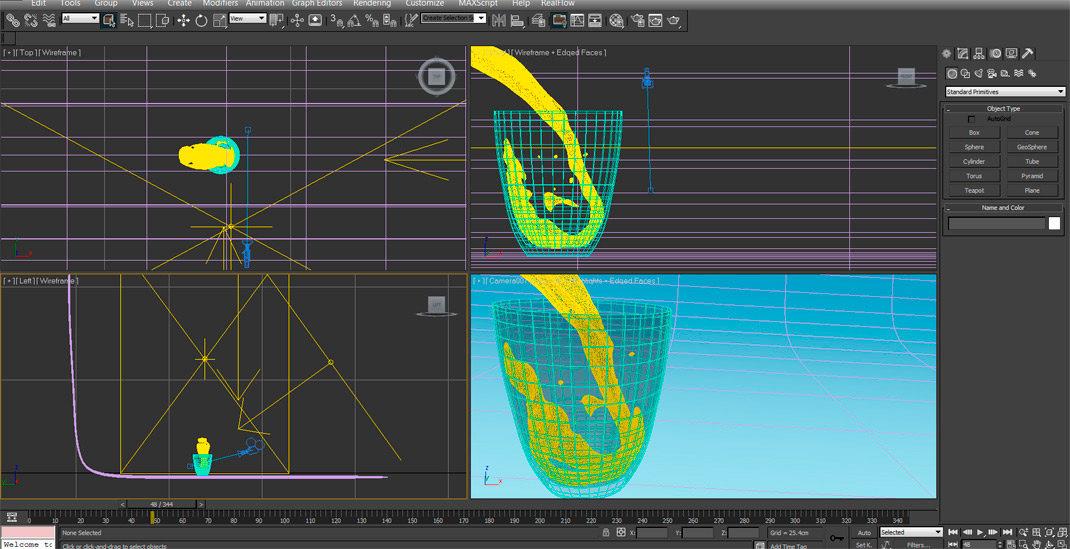Open the Render Setup teapot icon
Image resolution: width=1070 pixels, height=549 pixels.
(637, 20)
